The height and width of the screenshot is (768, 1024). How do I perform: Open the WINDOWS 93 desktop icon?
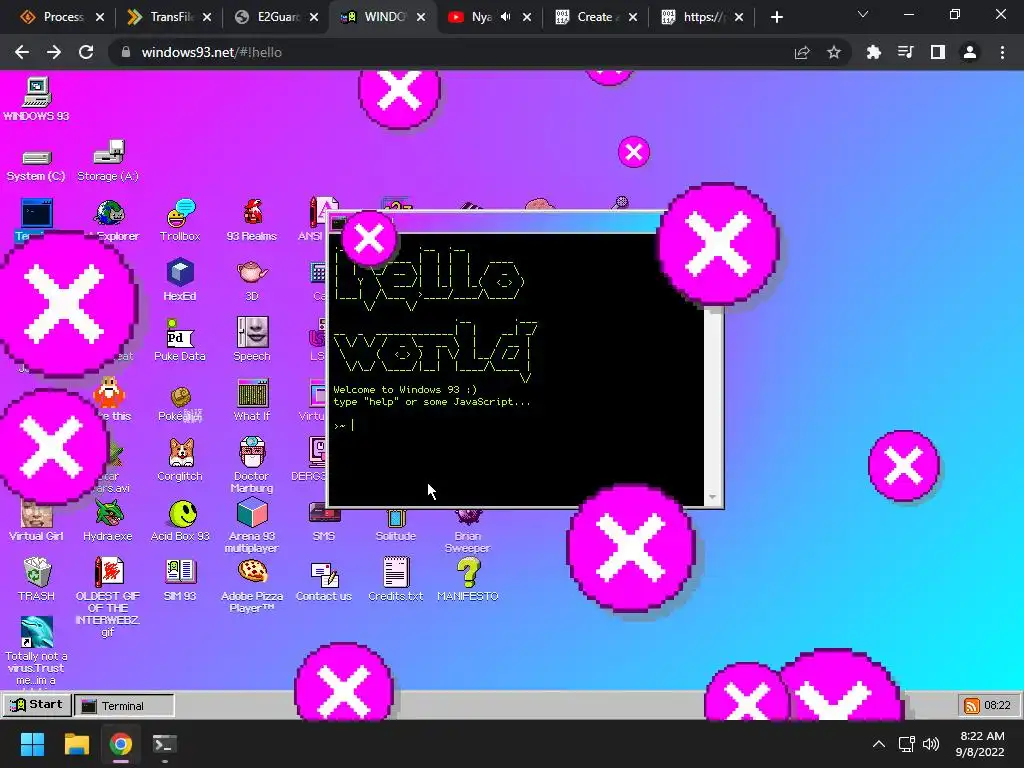click(x=37, y=99)
